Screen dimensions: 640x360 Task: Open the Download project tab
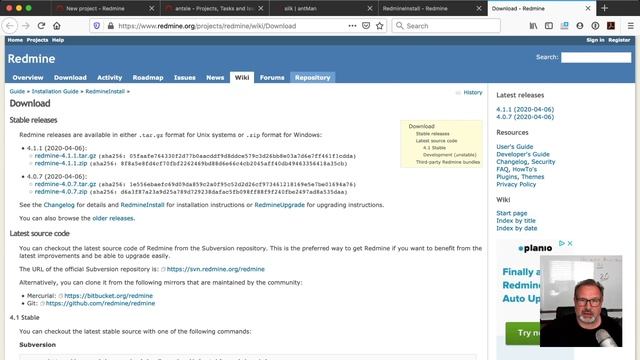70,78
